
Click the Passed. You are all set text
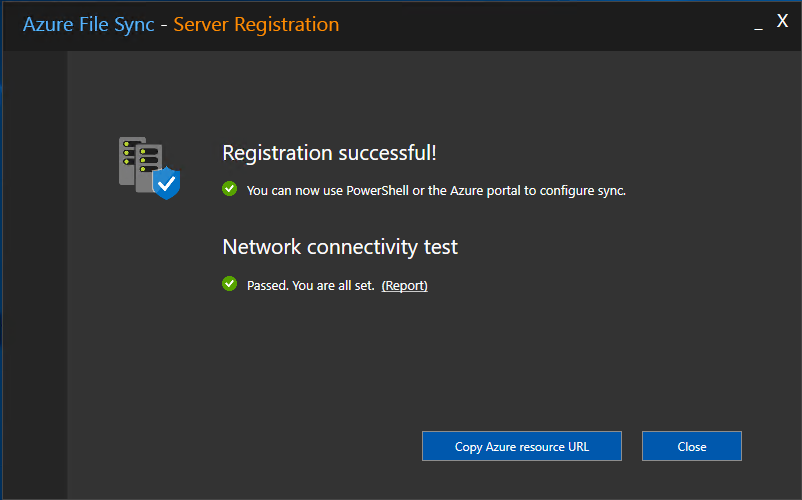point(310,285)
